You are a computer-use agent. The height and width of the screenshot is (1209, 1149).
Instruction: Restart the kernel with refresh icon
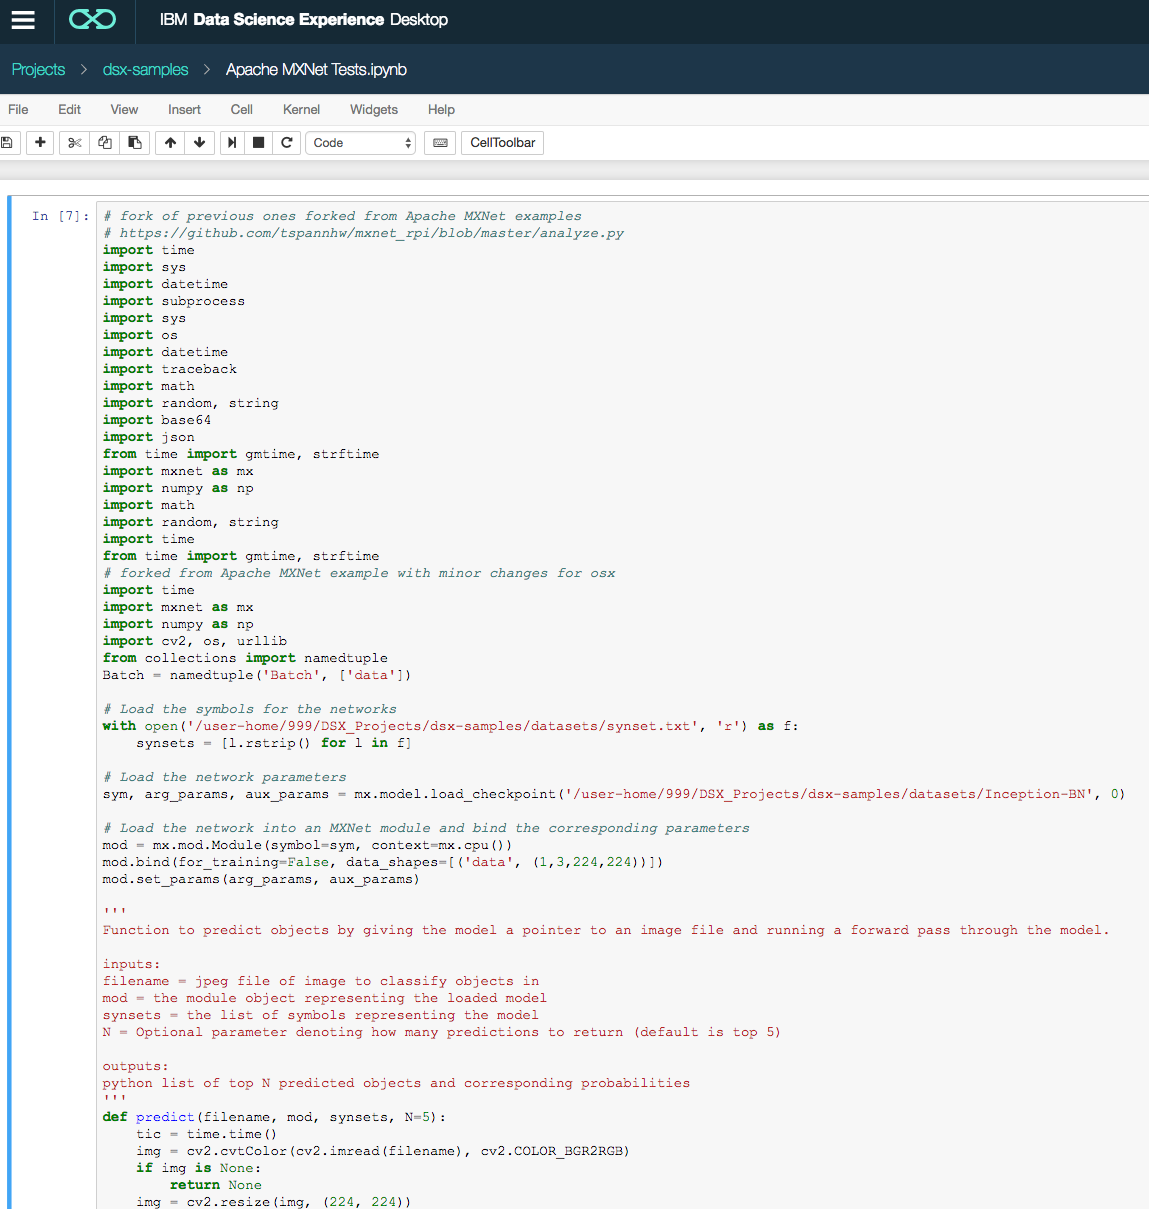pyautogui.click(x=287, y=143)
